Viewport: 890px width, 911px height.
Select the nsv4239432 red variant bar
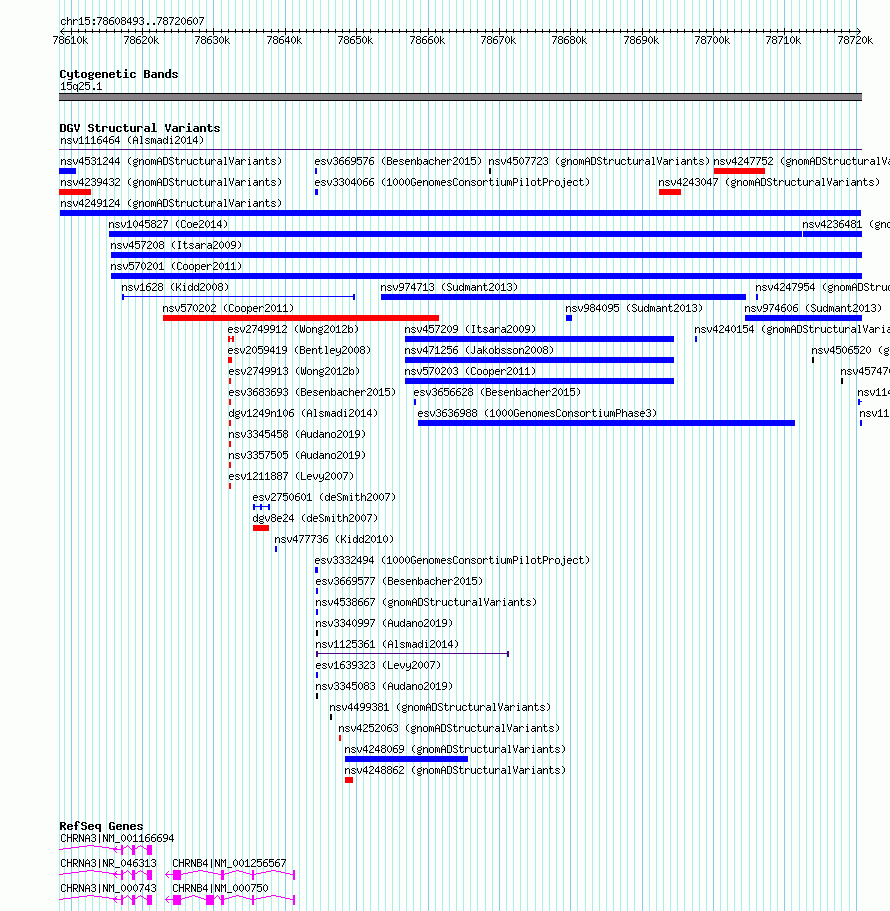[x=75, y=192]
